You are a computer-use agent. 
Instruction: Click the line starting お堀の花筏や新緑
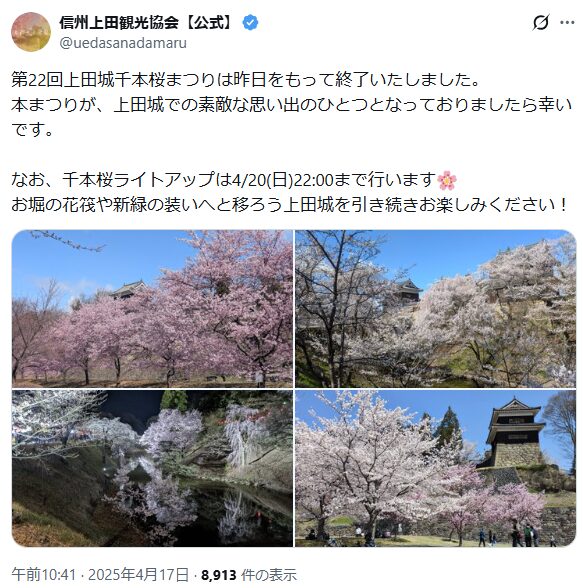pos(289,205)
